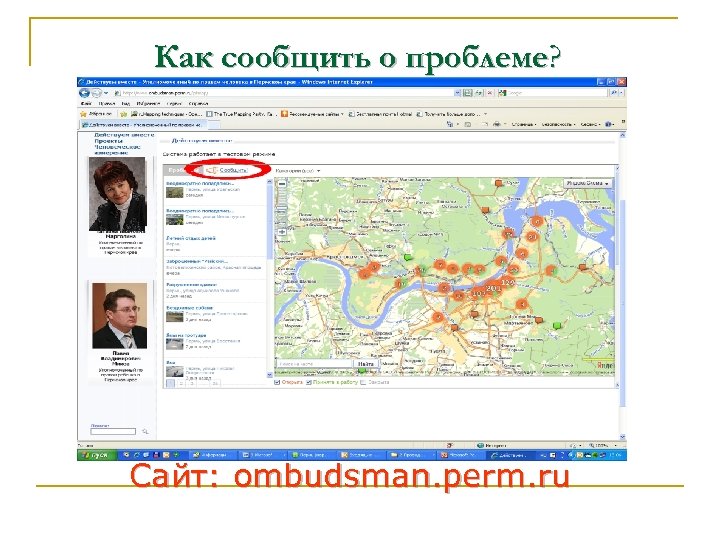Click the Internet Explorer Forward arrow button

(96, 93)
